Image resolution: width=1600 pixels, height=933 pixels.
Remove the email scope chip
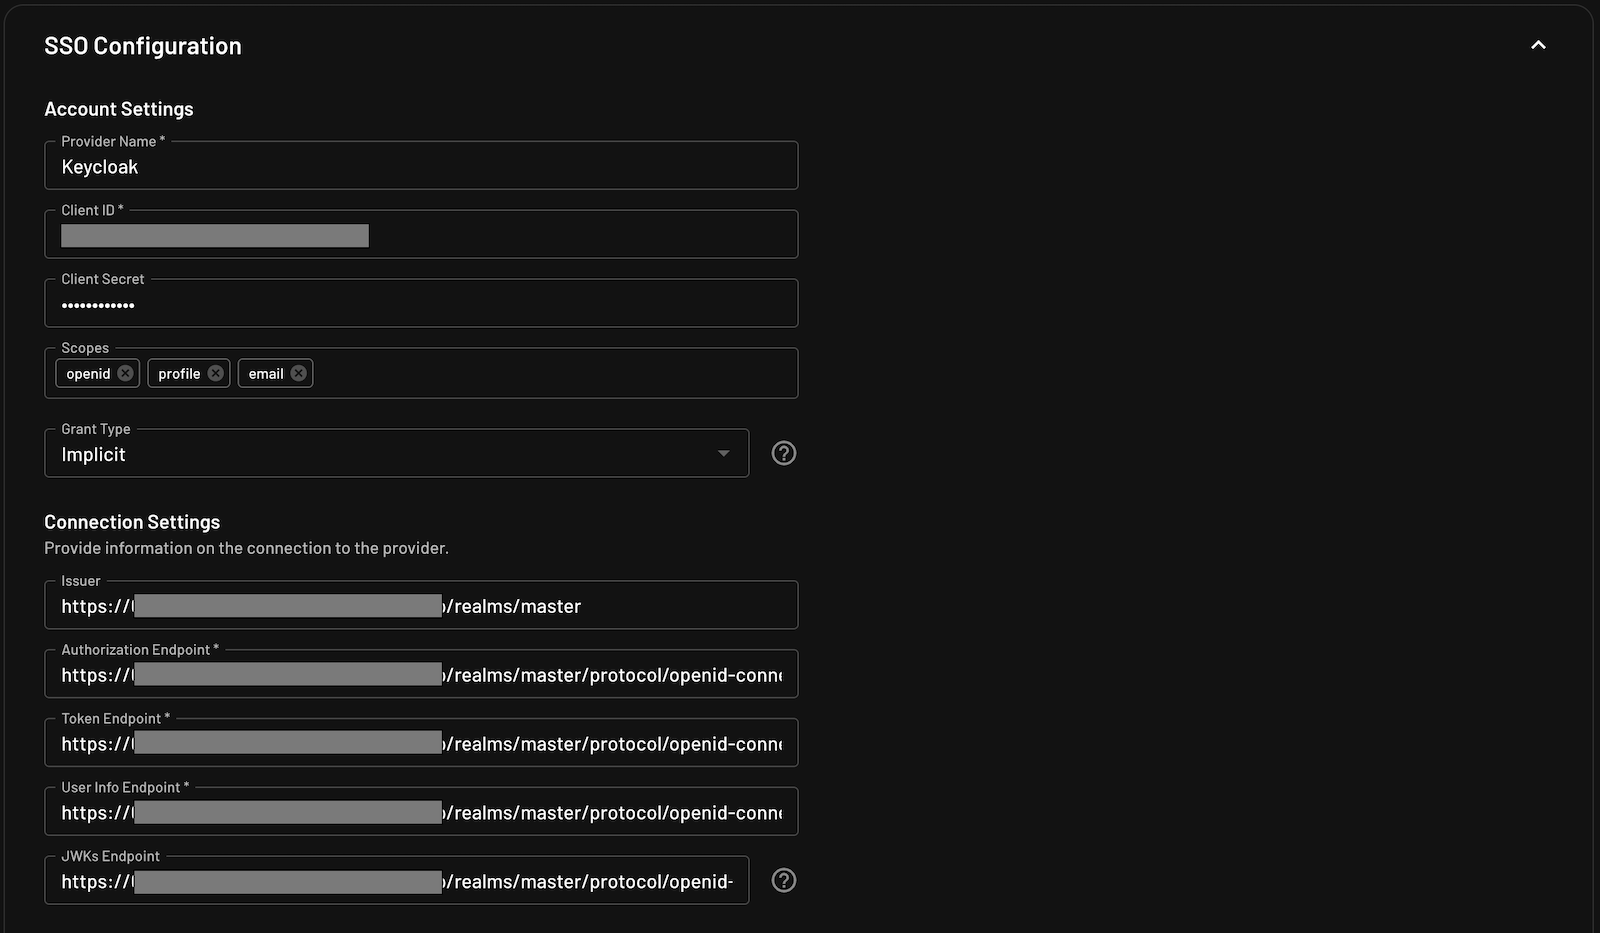(x=298, y=372)
